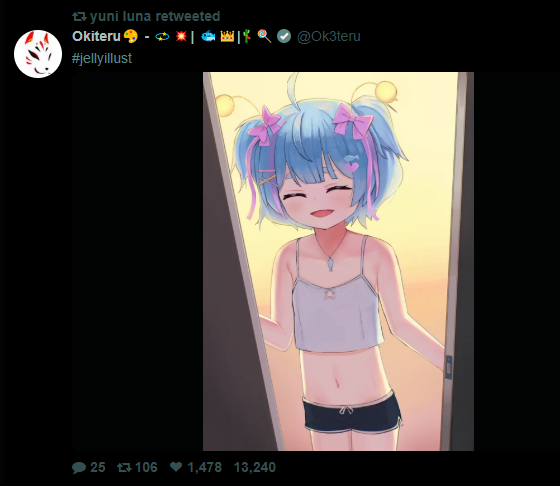Click the reply count 25
560x486 pixels.
tap(98, 467)
